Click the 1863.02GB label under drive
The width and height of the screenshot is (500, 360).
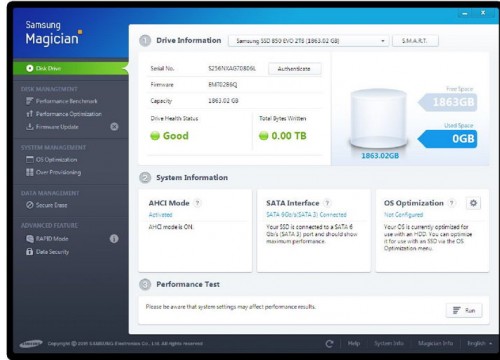tap(380, 156)
